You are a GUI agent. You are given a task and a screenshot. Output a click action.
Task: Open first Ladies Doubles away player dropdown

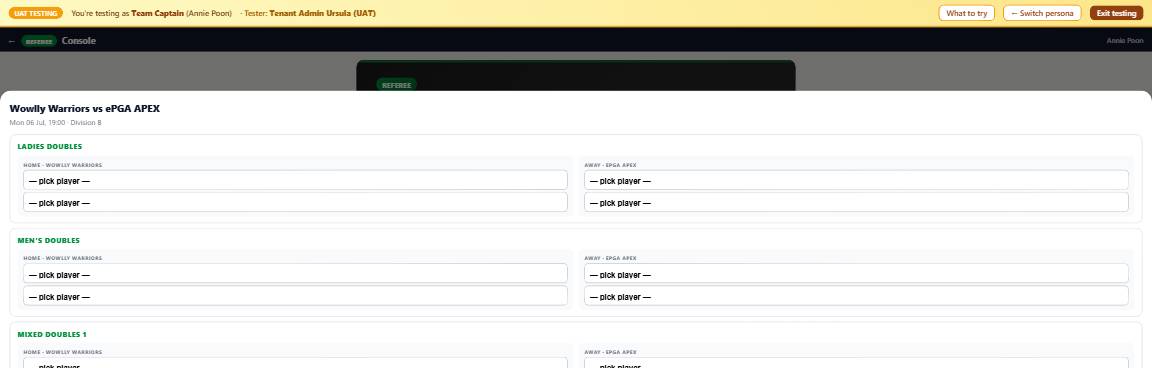pyautogui.click(x=856, y=181)
